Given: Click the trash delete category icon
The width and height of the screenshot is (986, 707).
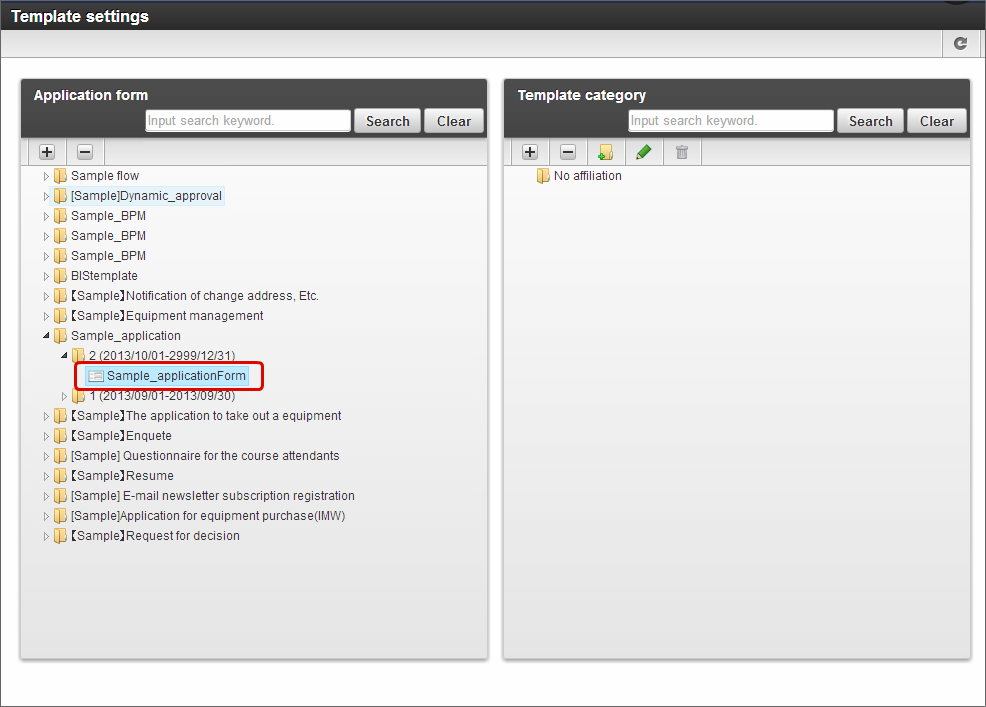Looking at the screenshot, I should (682, 152).
